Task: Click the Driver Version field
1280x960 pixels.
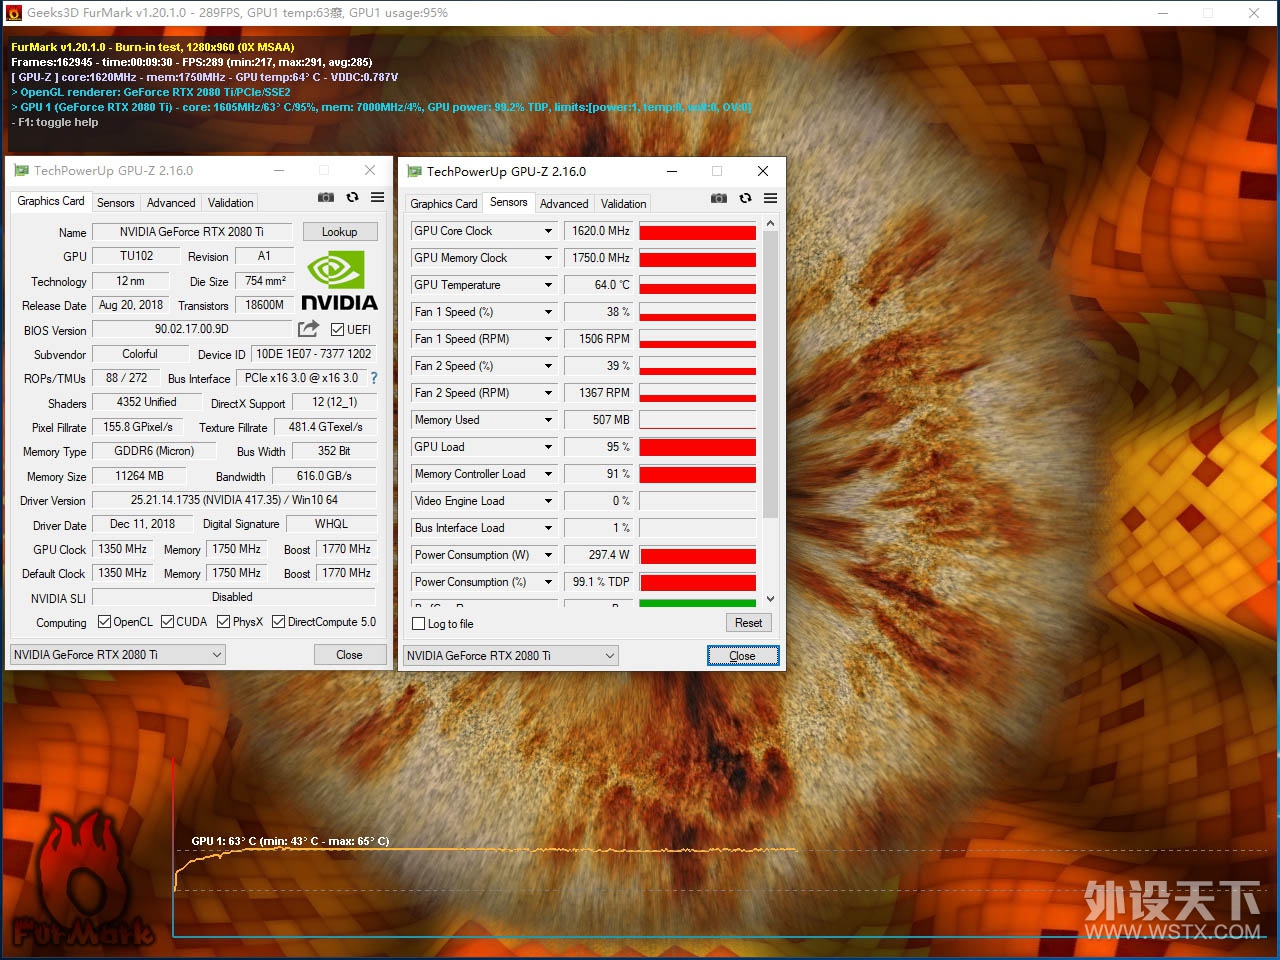Action: 234,500
